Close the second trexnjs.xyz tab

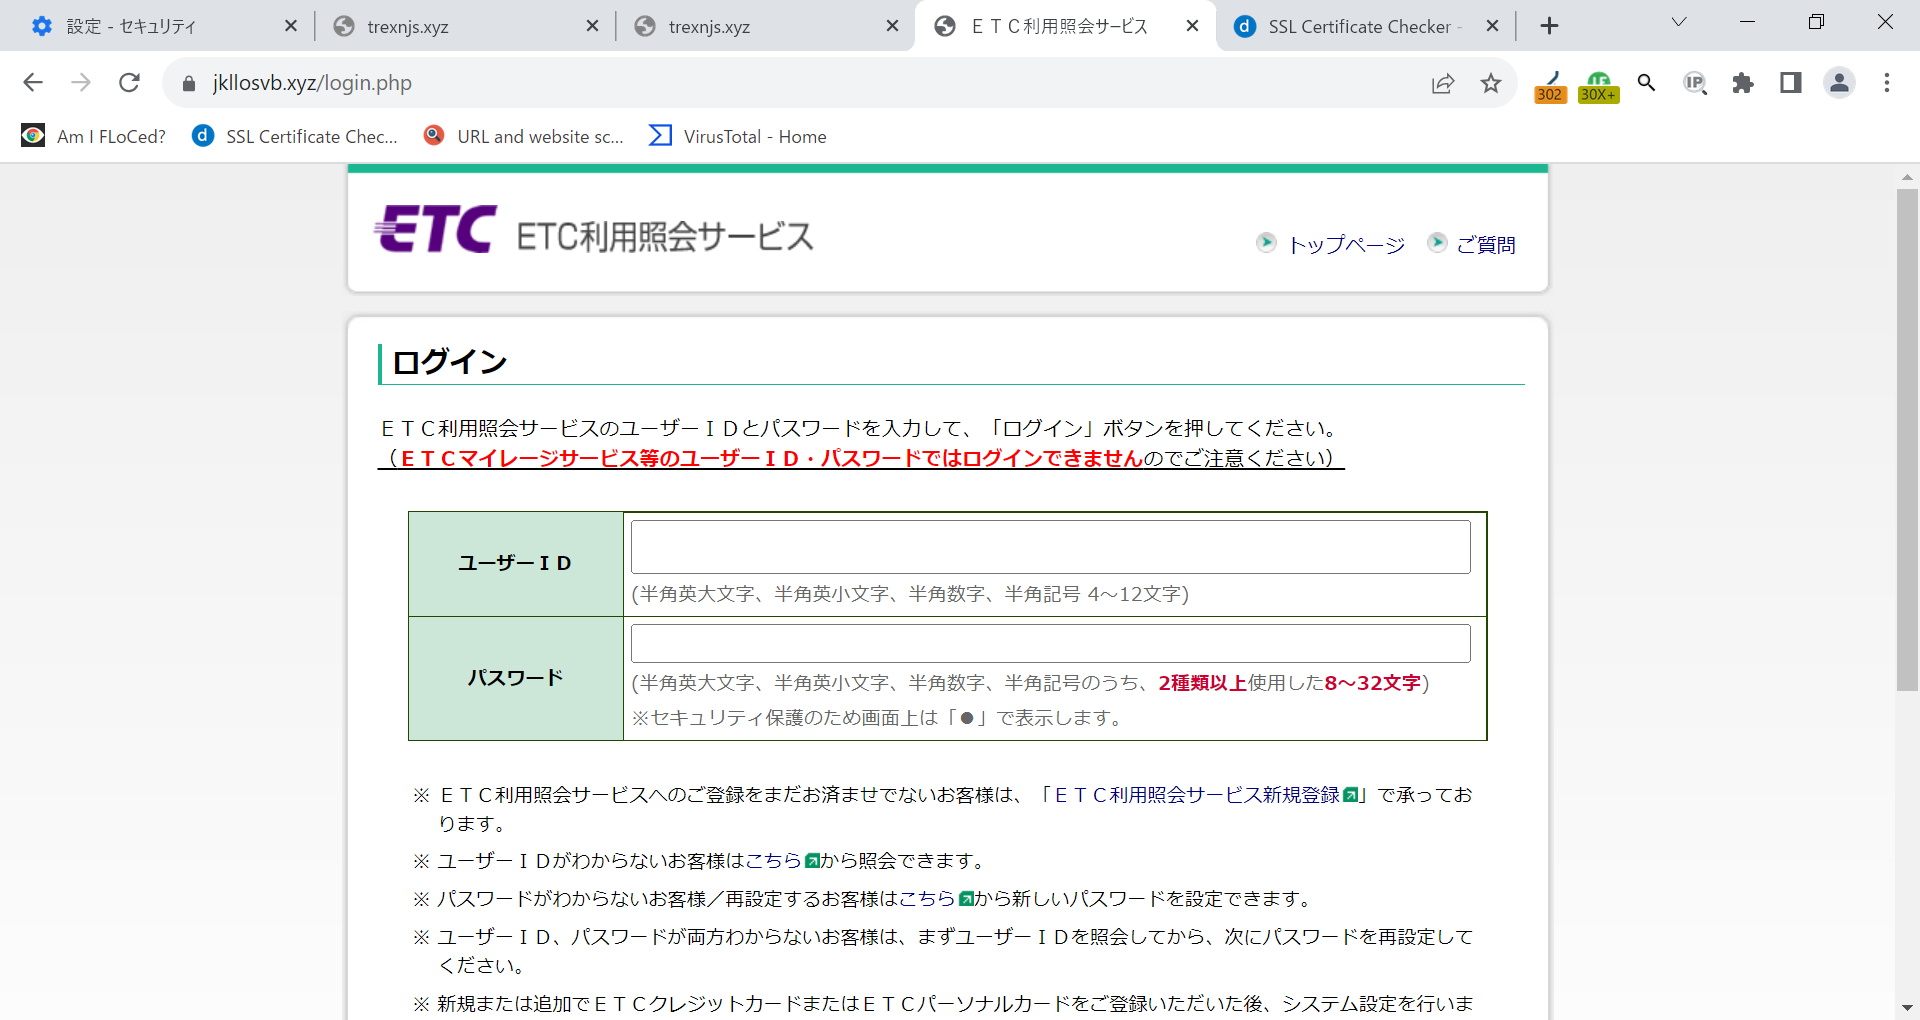pyautogui.click(x=893, y=26)
